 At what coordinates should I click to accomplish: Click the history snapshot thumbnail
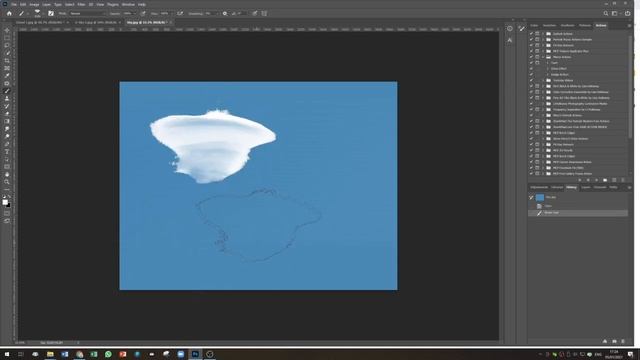540,198
